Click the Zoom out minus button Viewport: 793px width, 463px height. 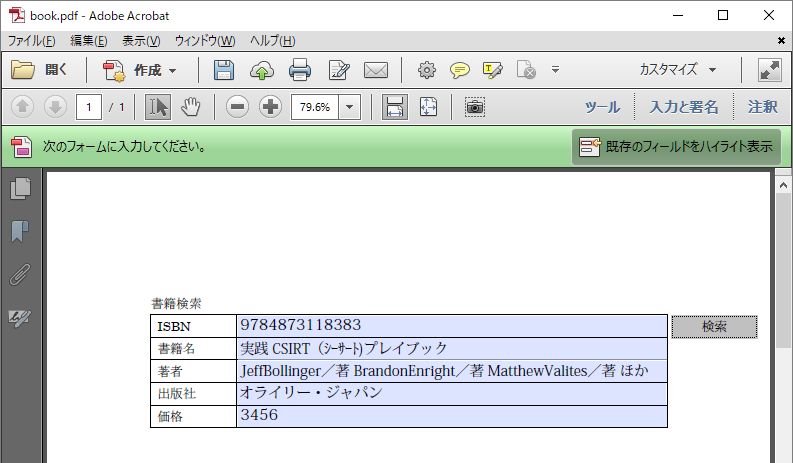(x=237, y=107)
